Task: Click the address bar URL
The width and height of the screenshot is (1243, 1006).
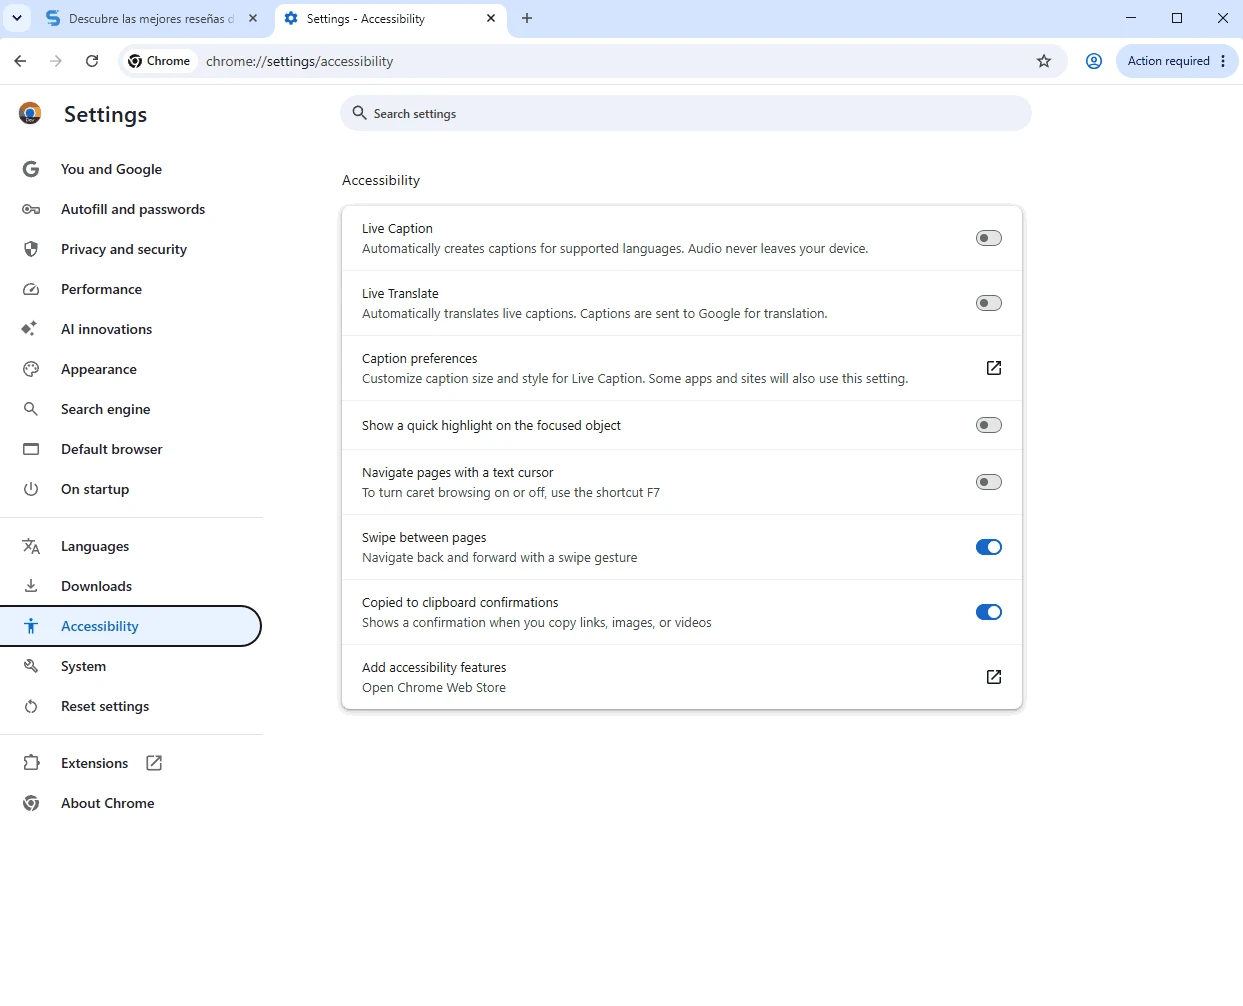Action: click(300, 61)
